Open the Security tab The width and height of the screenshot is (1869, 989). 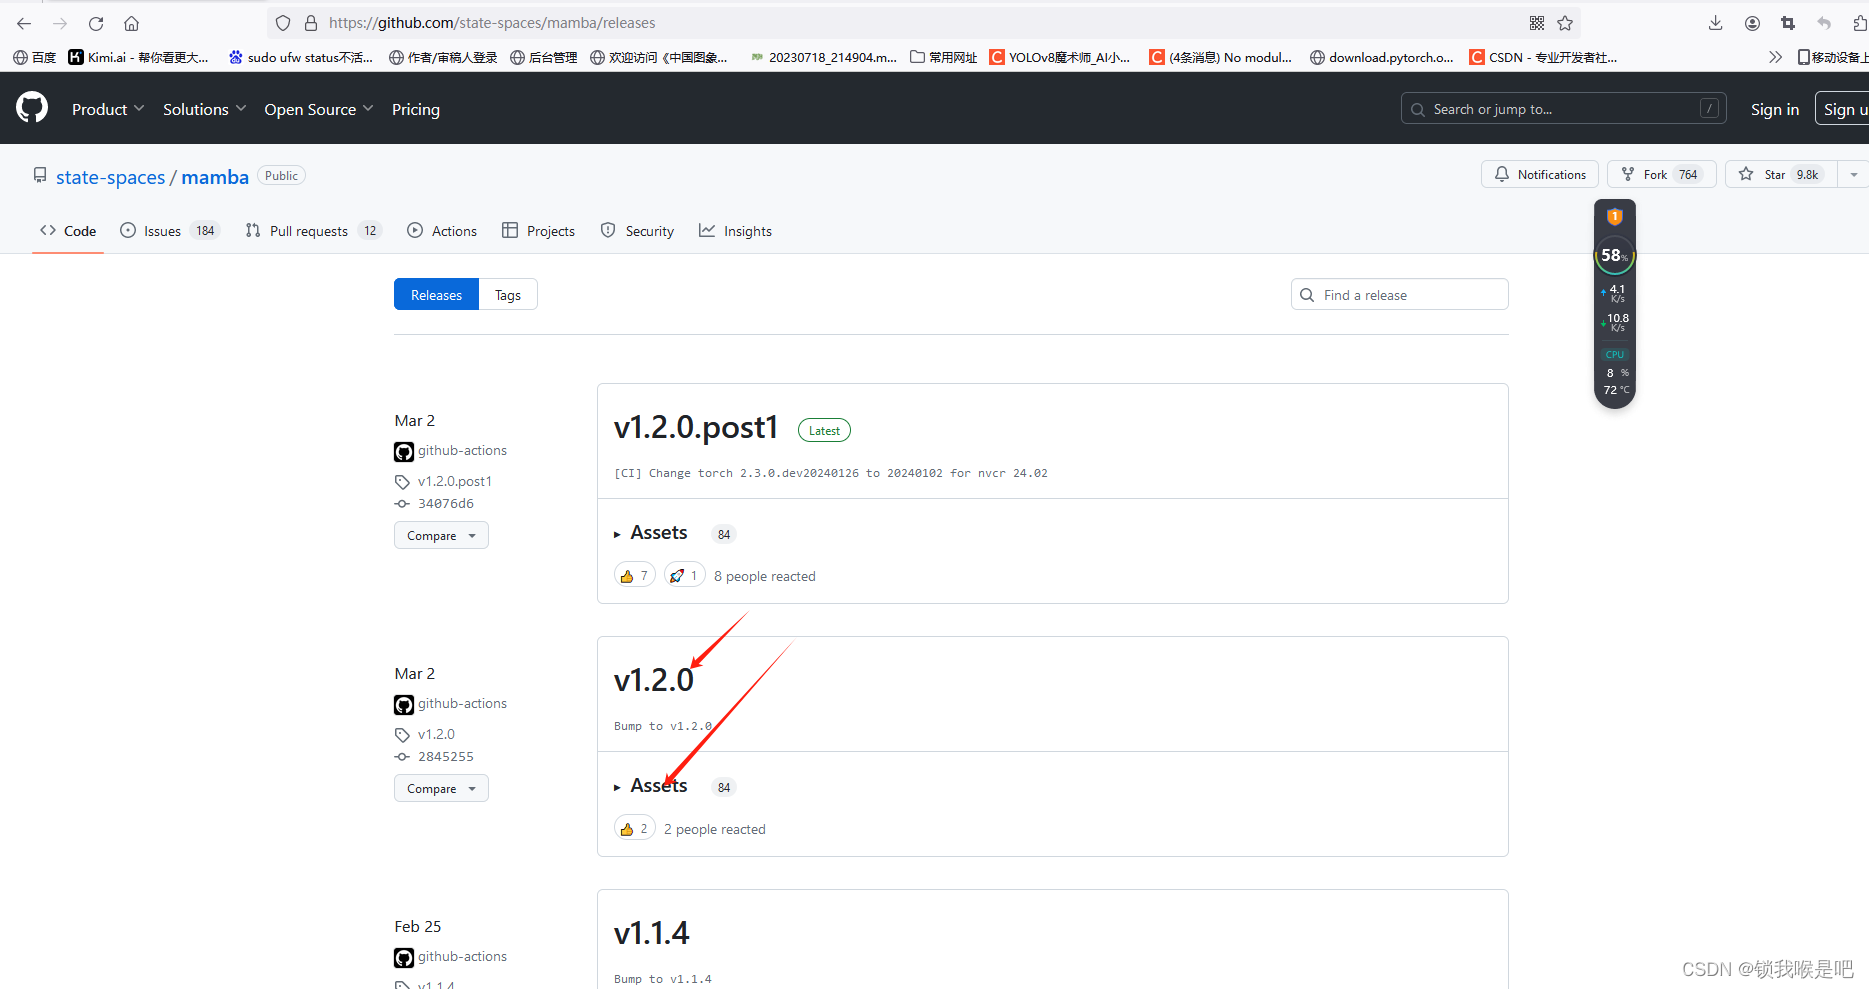637,231
